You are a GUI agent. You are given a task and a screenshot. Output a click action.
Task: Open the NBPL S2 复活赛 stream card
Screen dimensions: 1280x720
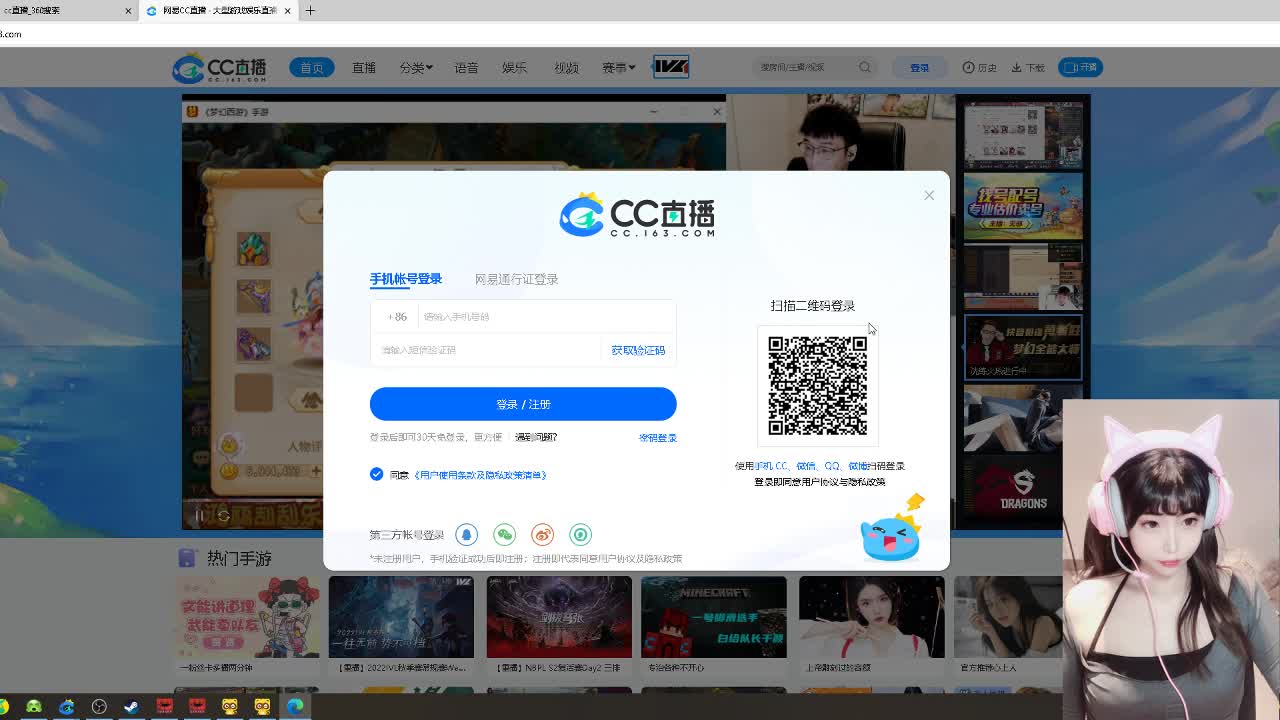(x=559, y=617)
